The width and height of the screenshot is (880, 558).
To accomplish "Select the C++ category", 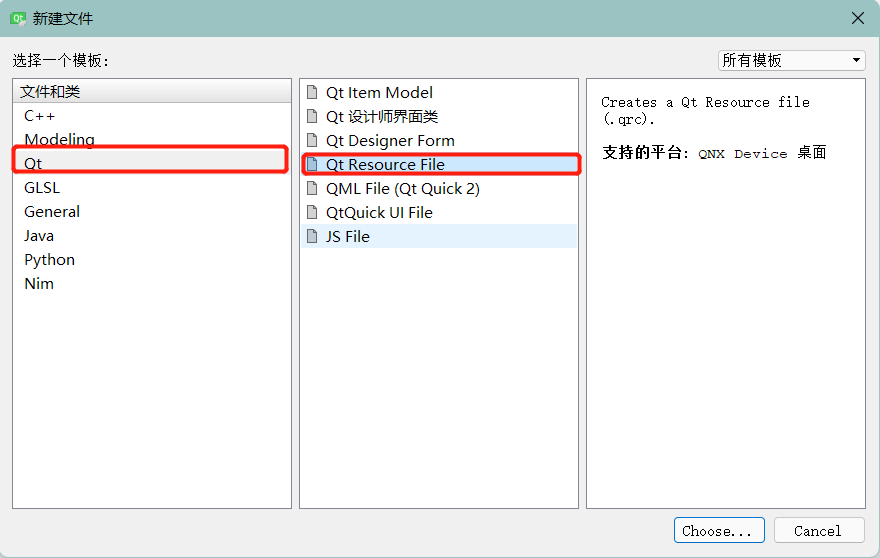I will [x=152, y=116].
